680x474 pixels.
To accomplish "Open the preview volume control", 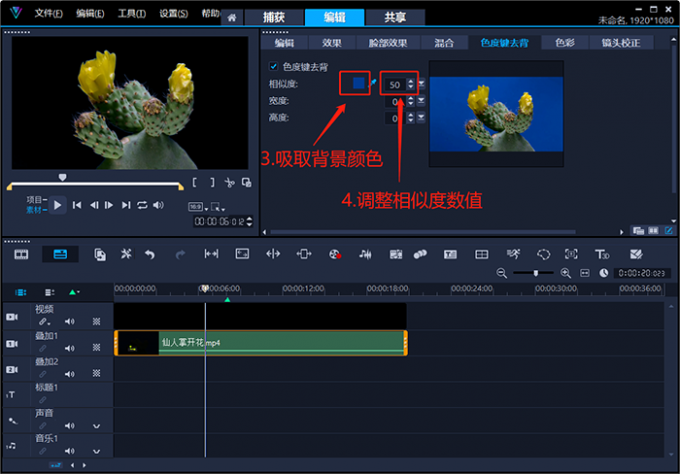I will [x=158, y=205].
